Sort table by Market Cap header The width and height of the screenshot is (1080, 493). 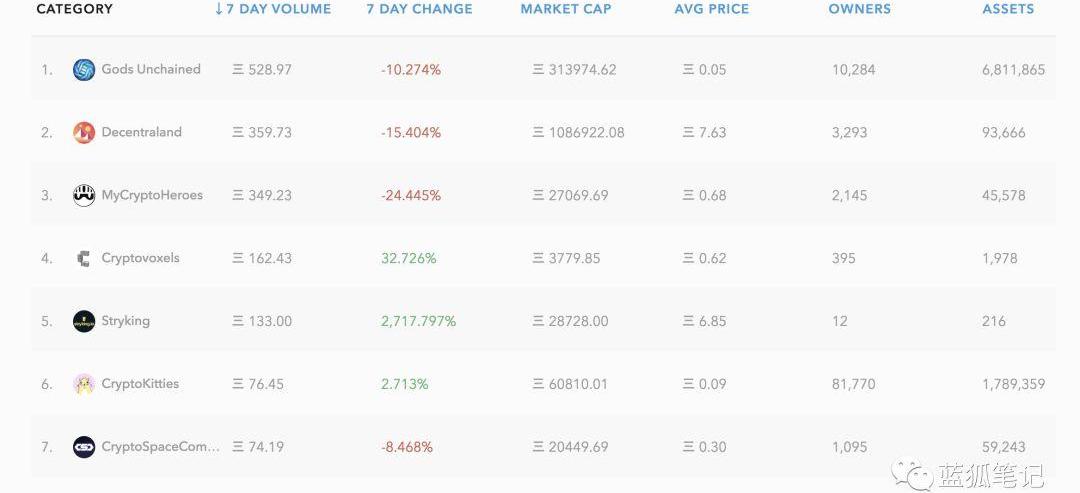point(565,10)
